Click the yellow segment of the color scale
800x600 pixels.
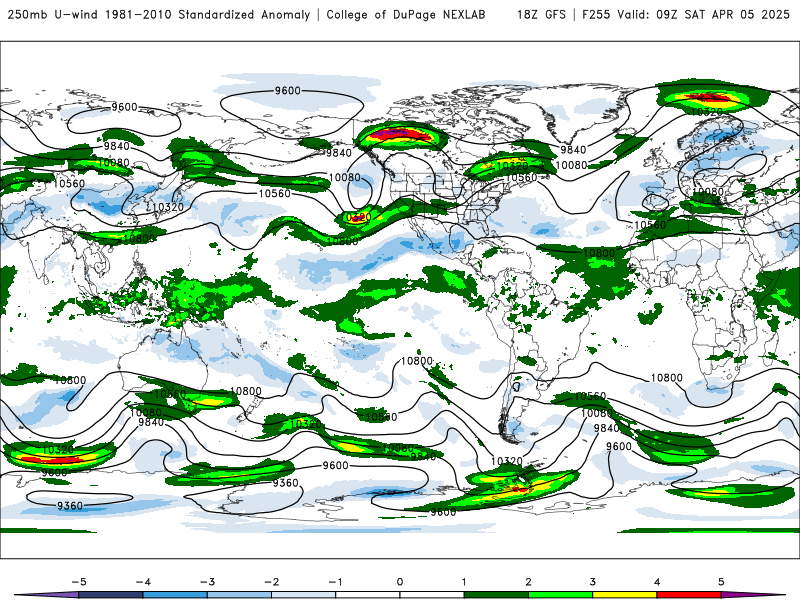tap(623, 595)
